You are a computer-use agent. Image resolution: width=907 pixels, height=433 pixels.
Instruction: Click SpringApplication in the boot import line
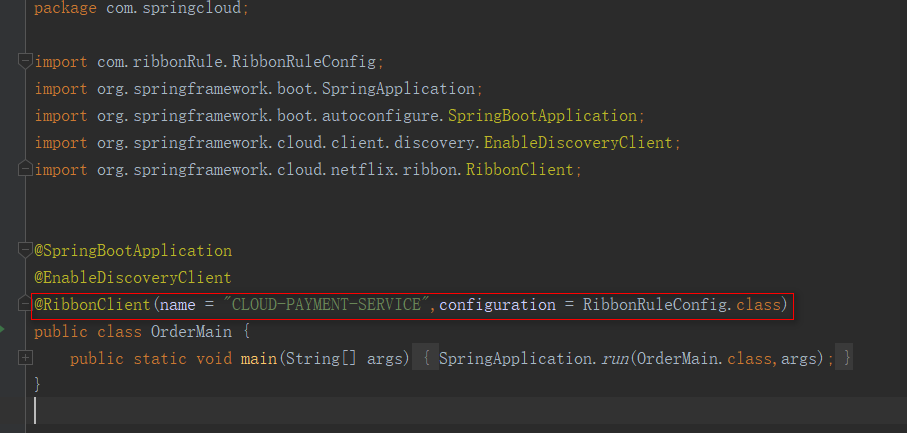tap(399, 89)
